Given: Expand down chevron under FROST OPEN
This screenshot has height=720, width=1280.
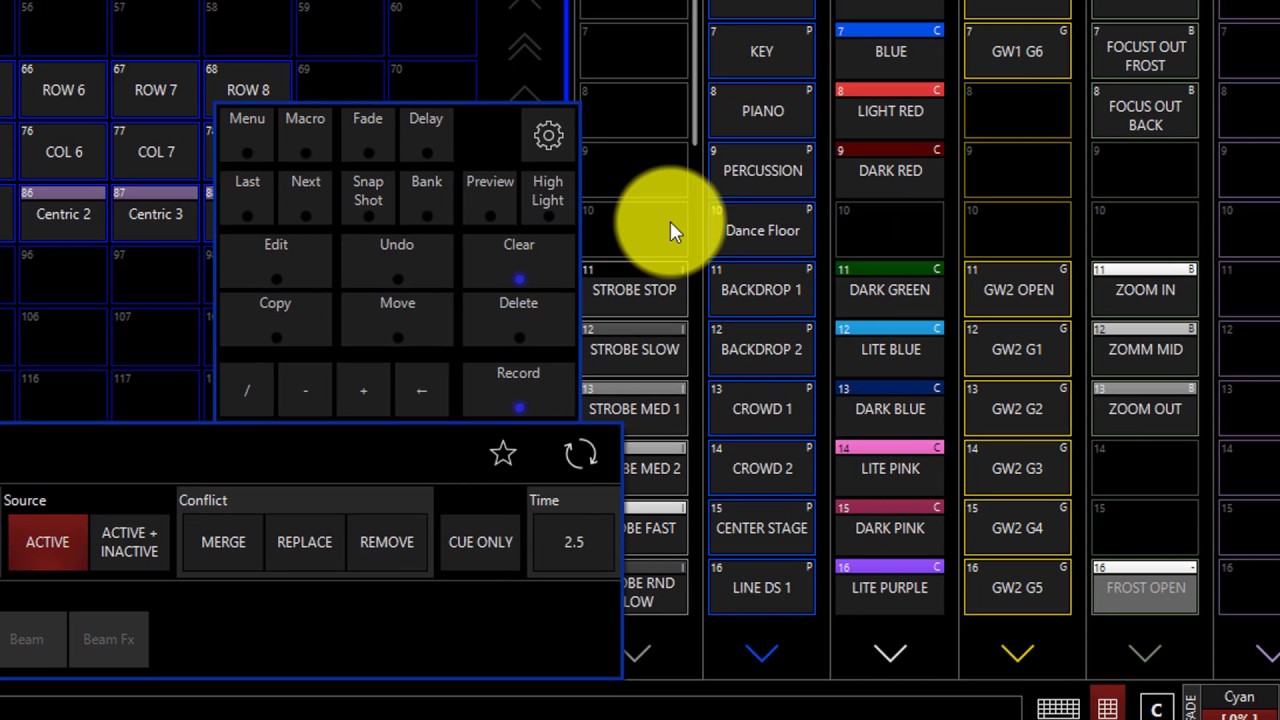Looking at the screenshot, I should [1145, 654].
